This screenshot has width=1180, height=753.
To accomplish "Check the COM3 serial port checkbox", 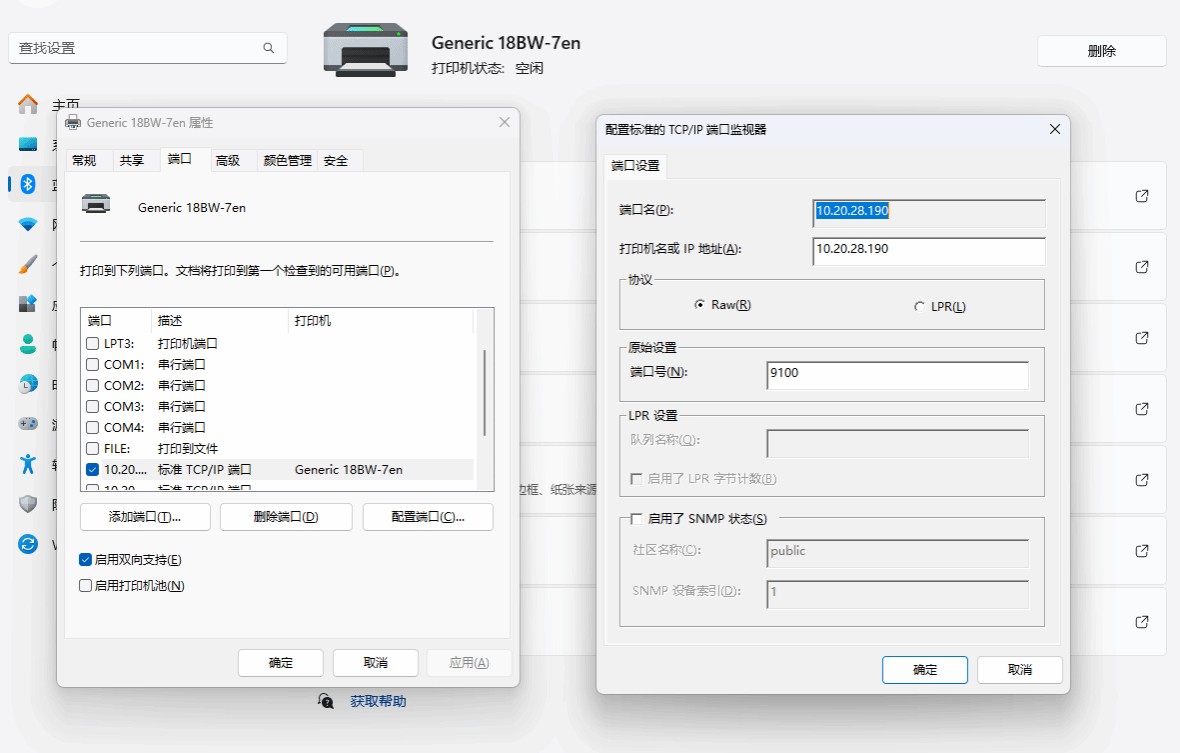I will coord(93,407).
